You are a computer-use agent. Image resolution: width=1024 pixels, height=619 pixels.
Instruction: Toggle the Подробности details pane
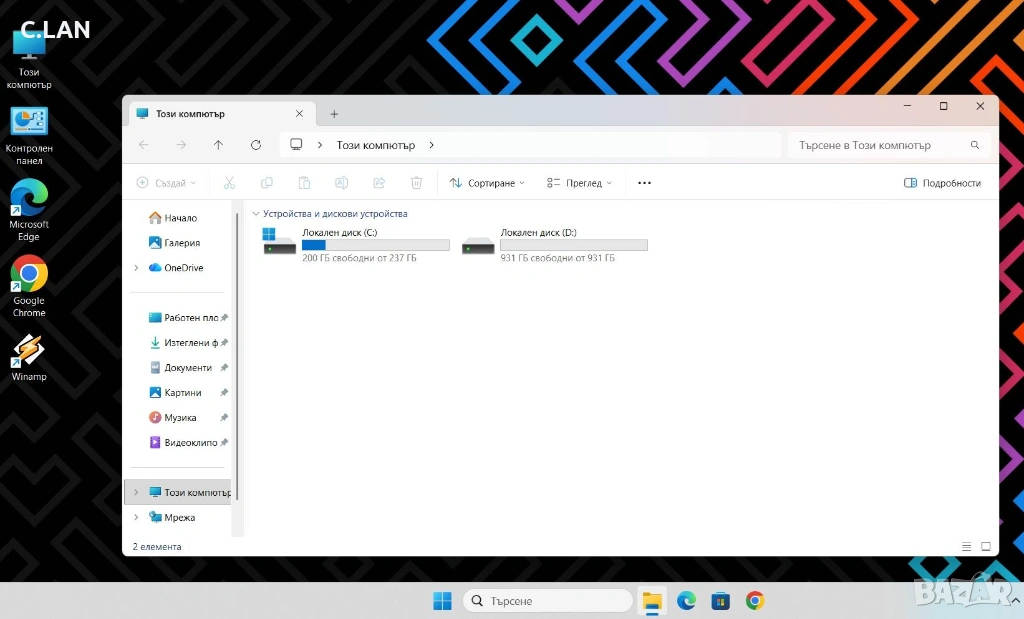(x=942, y=183)
